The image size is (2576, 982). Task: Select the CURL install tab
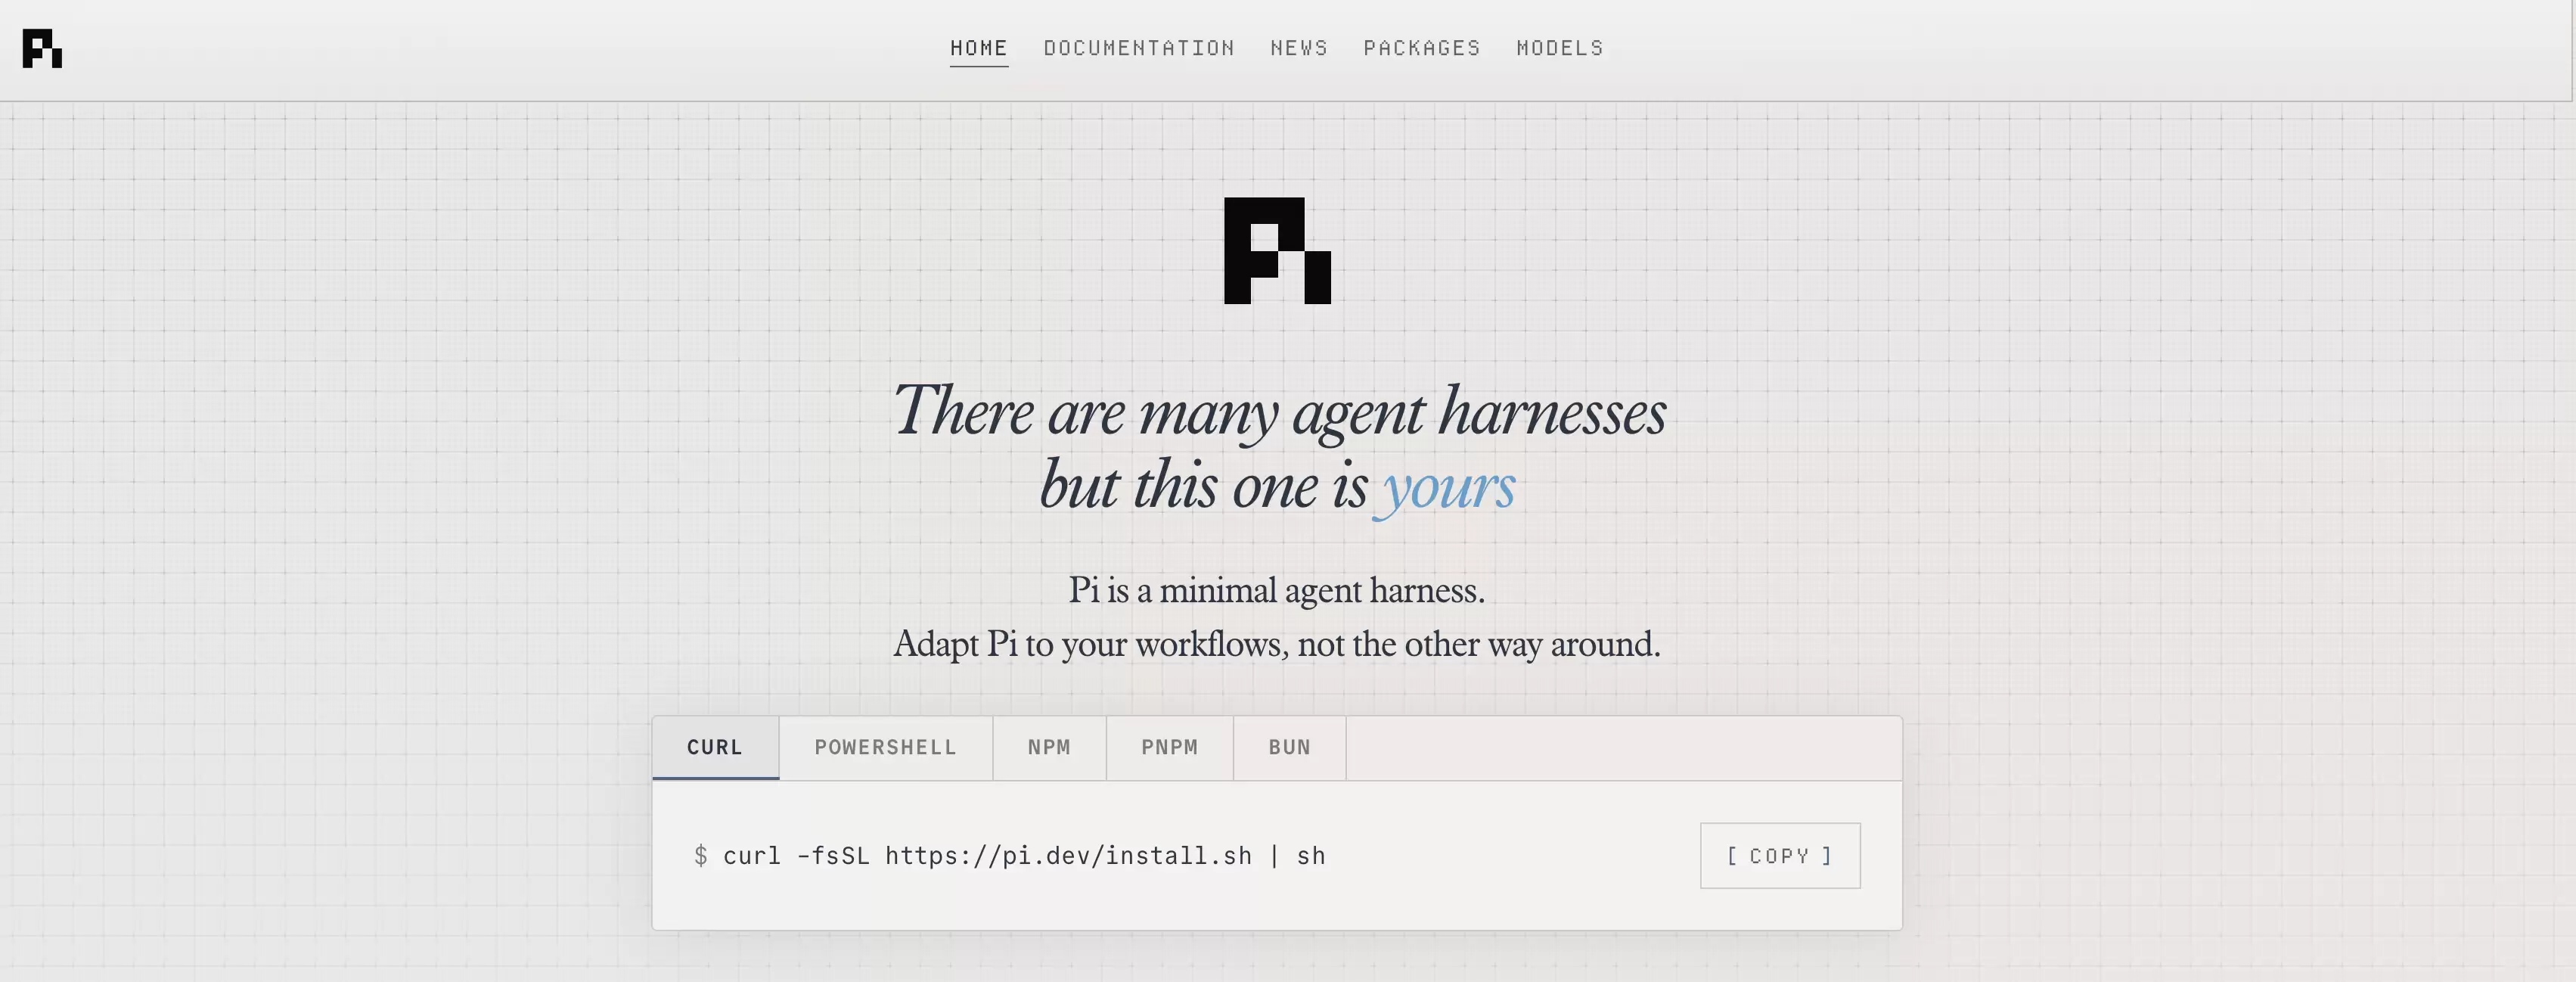click(x=715, y=748)
